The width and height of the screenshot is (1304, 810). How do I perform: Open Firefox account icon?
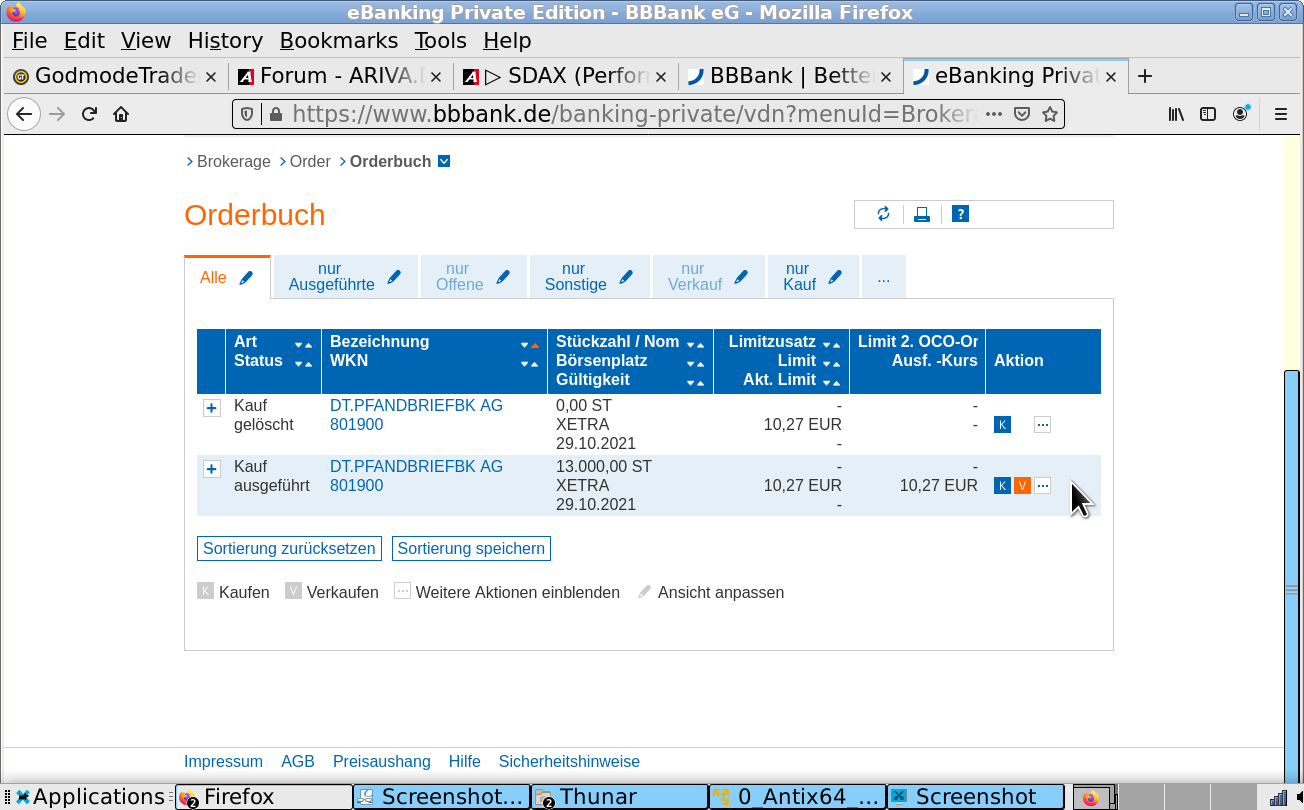click(x=1240, y=114)
